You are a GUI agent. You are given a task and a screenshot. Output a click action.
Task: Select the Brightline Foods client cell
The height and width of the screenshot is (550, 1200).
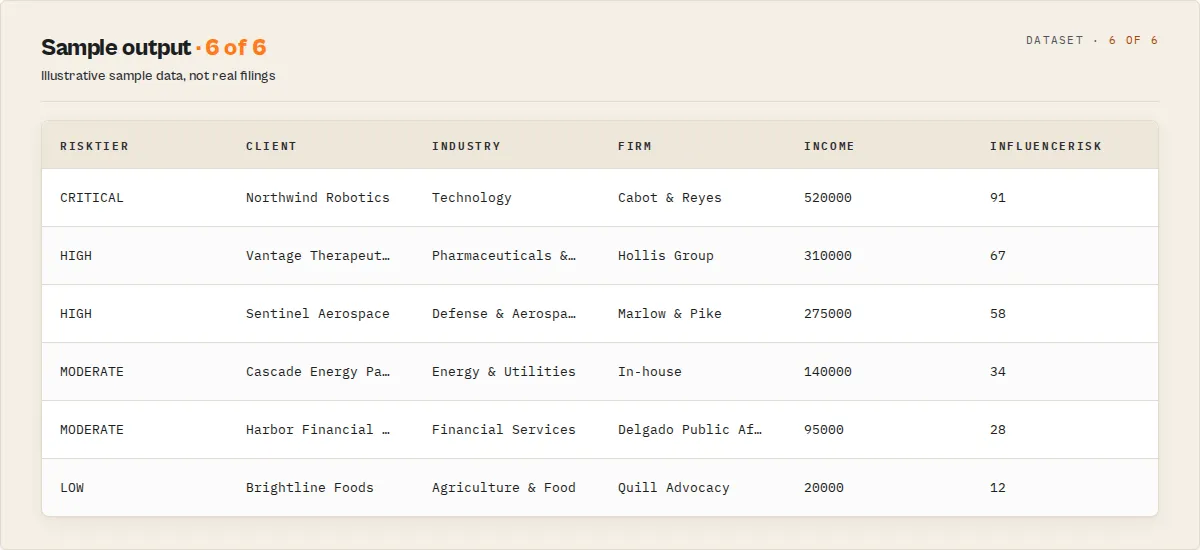(x=310, y=488)
